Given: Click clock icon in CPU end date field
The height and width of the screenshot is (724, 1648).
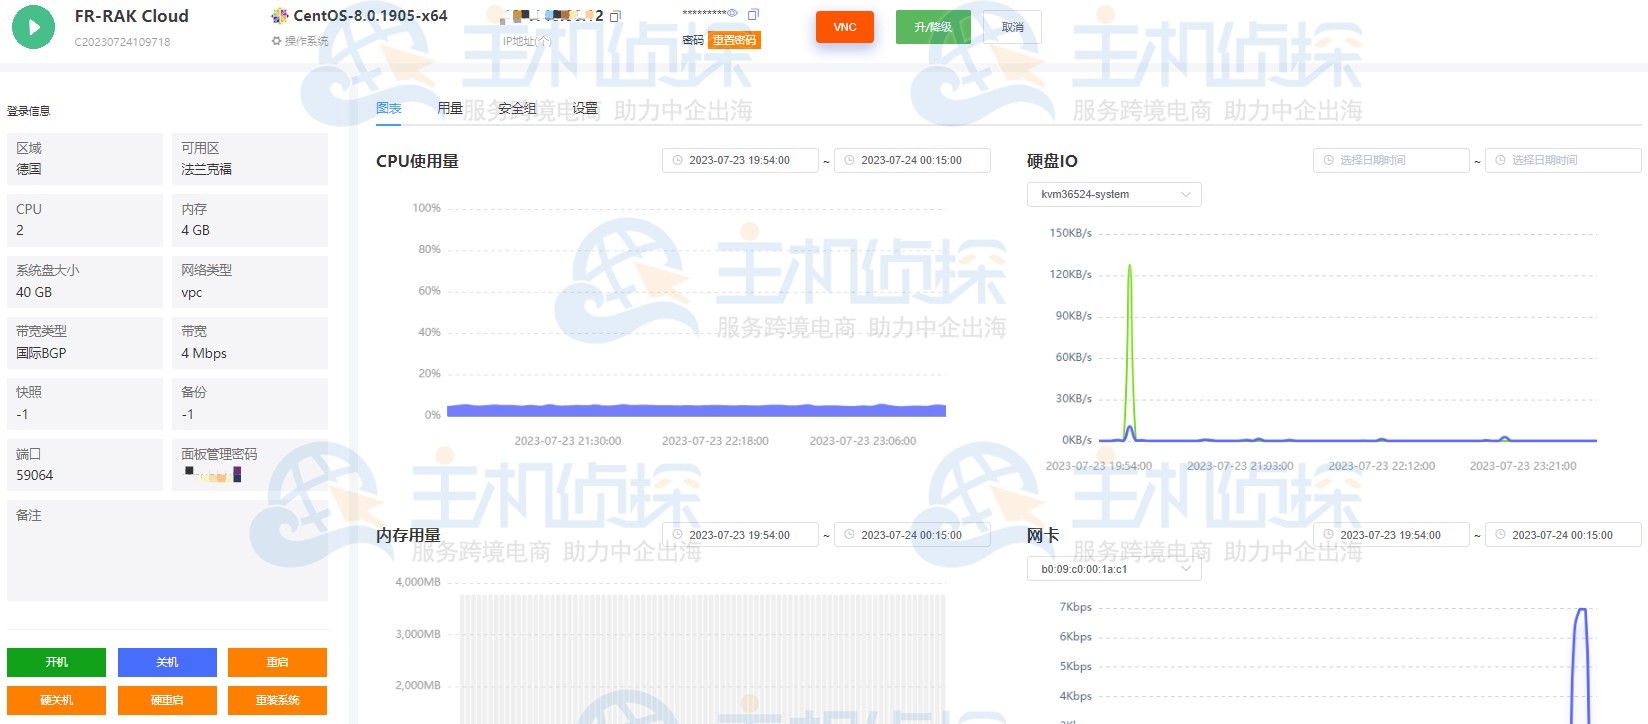Looking at the screenshot, I should pyautogui.click(x=849, y=160).
